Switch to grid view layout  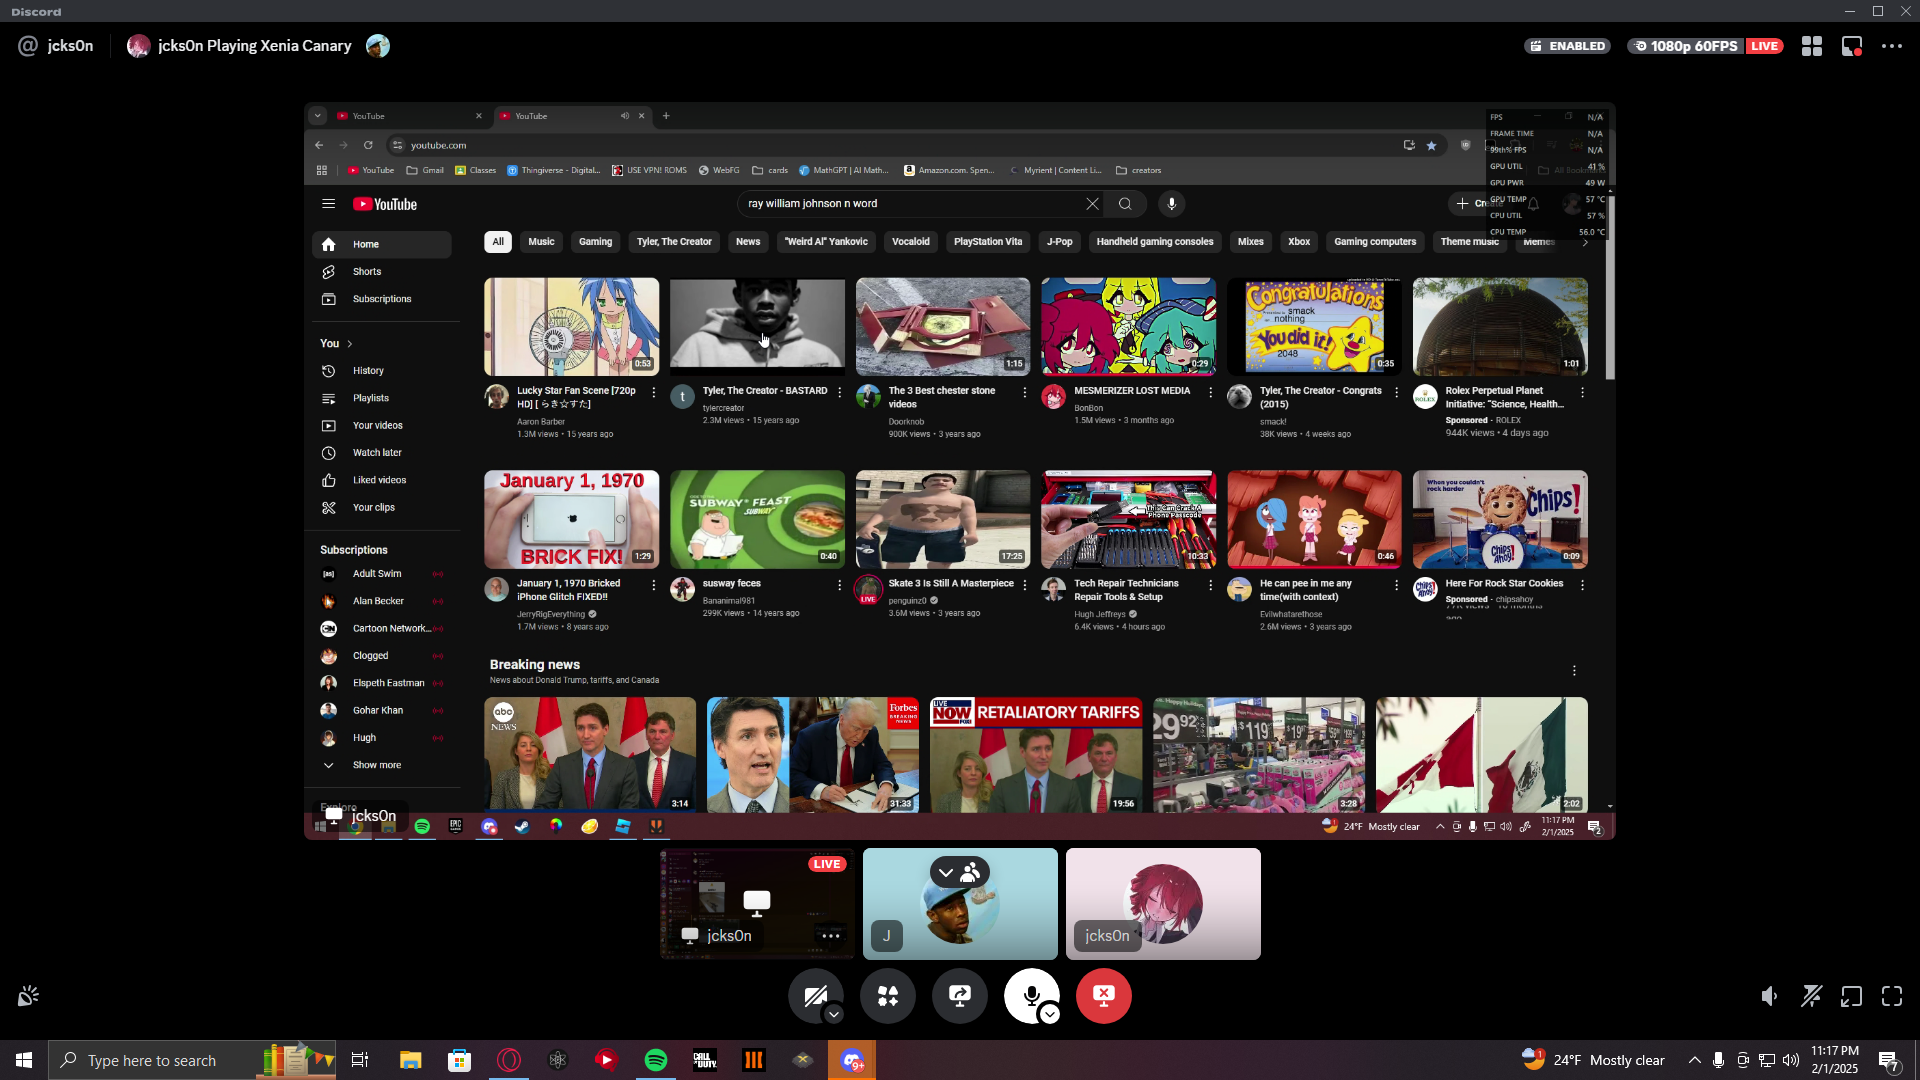pos(1812,46)
